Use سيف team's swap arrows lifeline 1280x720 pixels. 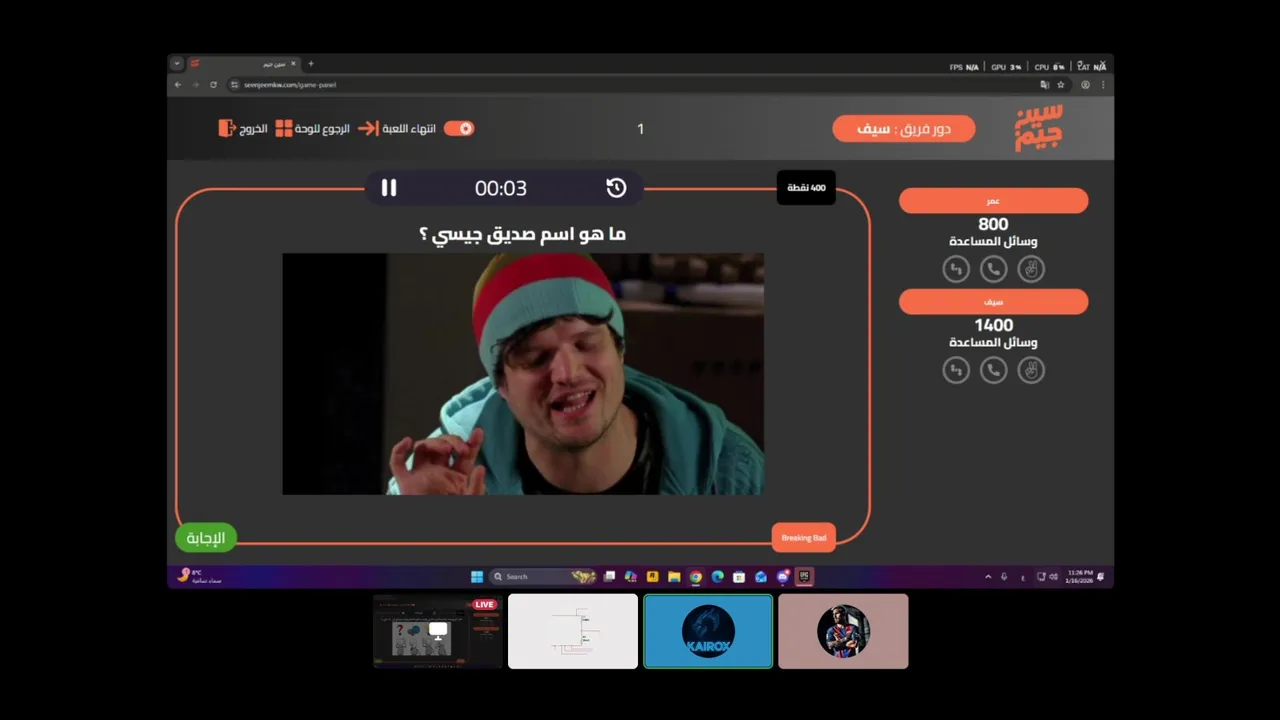pyautogui.click(x=956, y=370)
